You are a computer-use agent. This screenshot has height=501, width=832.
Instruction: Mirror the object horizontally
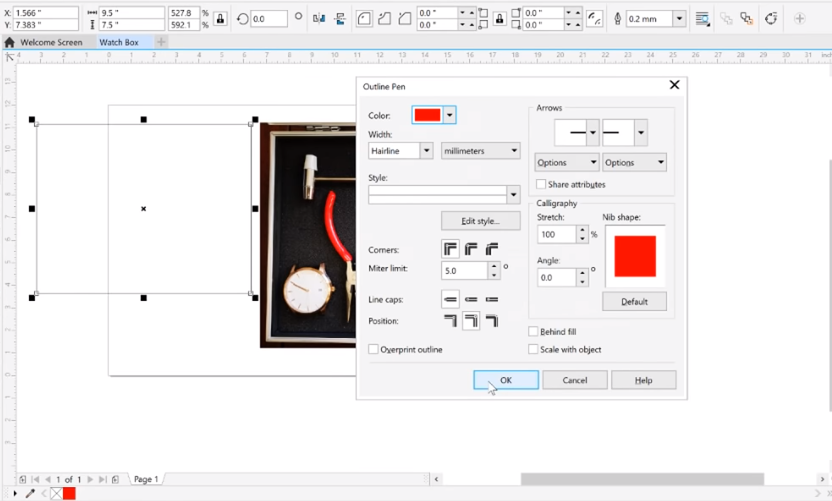tap(319, 19)
